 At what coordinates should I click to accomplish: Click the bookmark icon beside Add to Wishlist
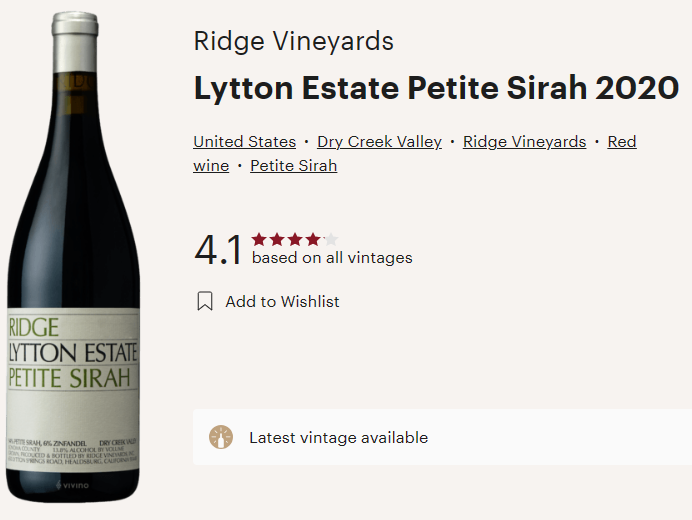click(x=205, y=301)
